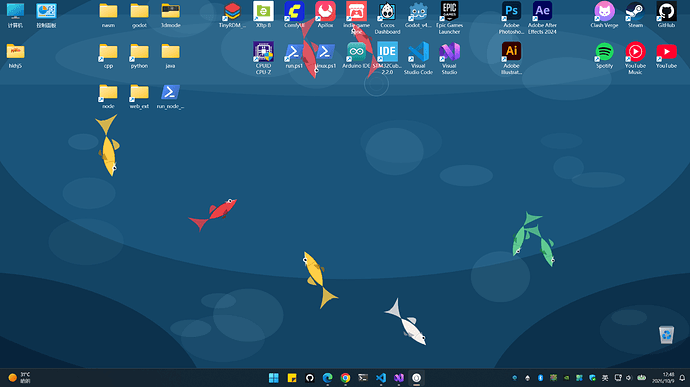Viewport: 690px width, 387px height.
Task: Open the java folder
Action: [x=170, y=56]
